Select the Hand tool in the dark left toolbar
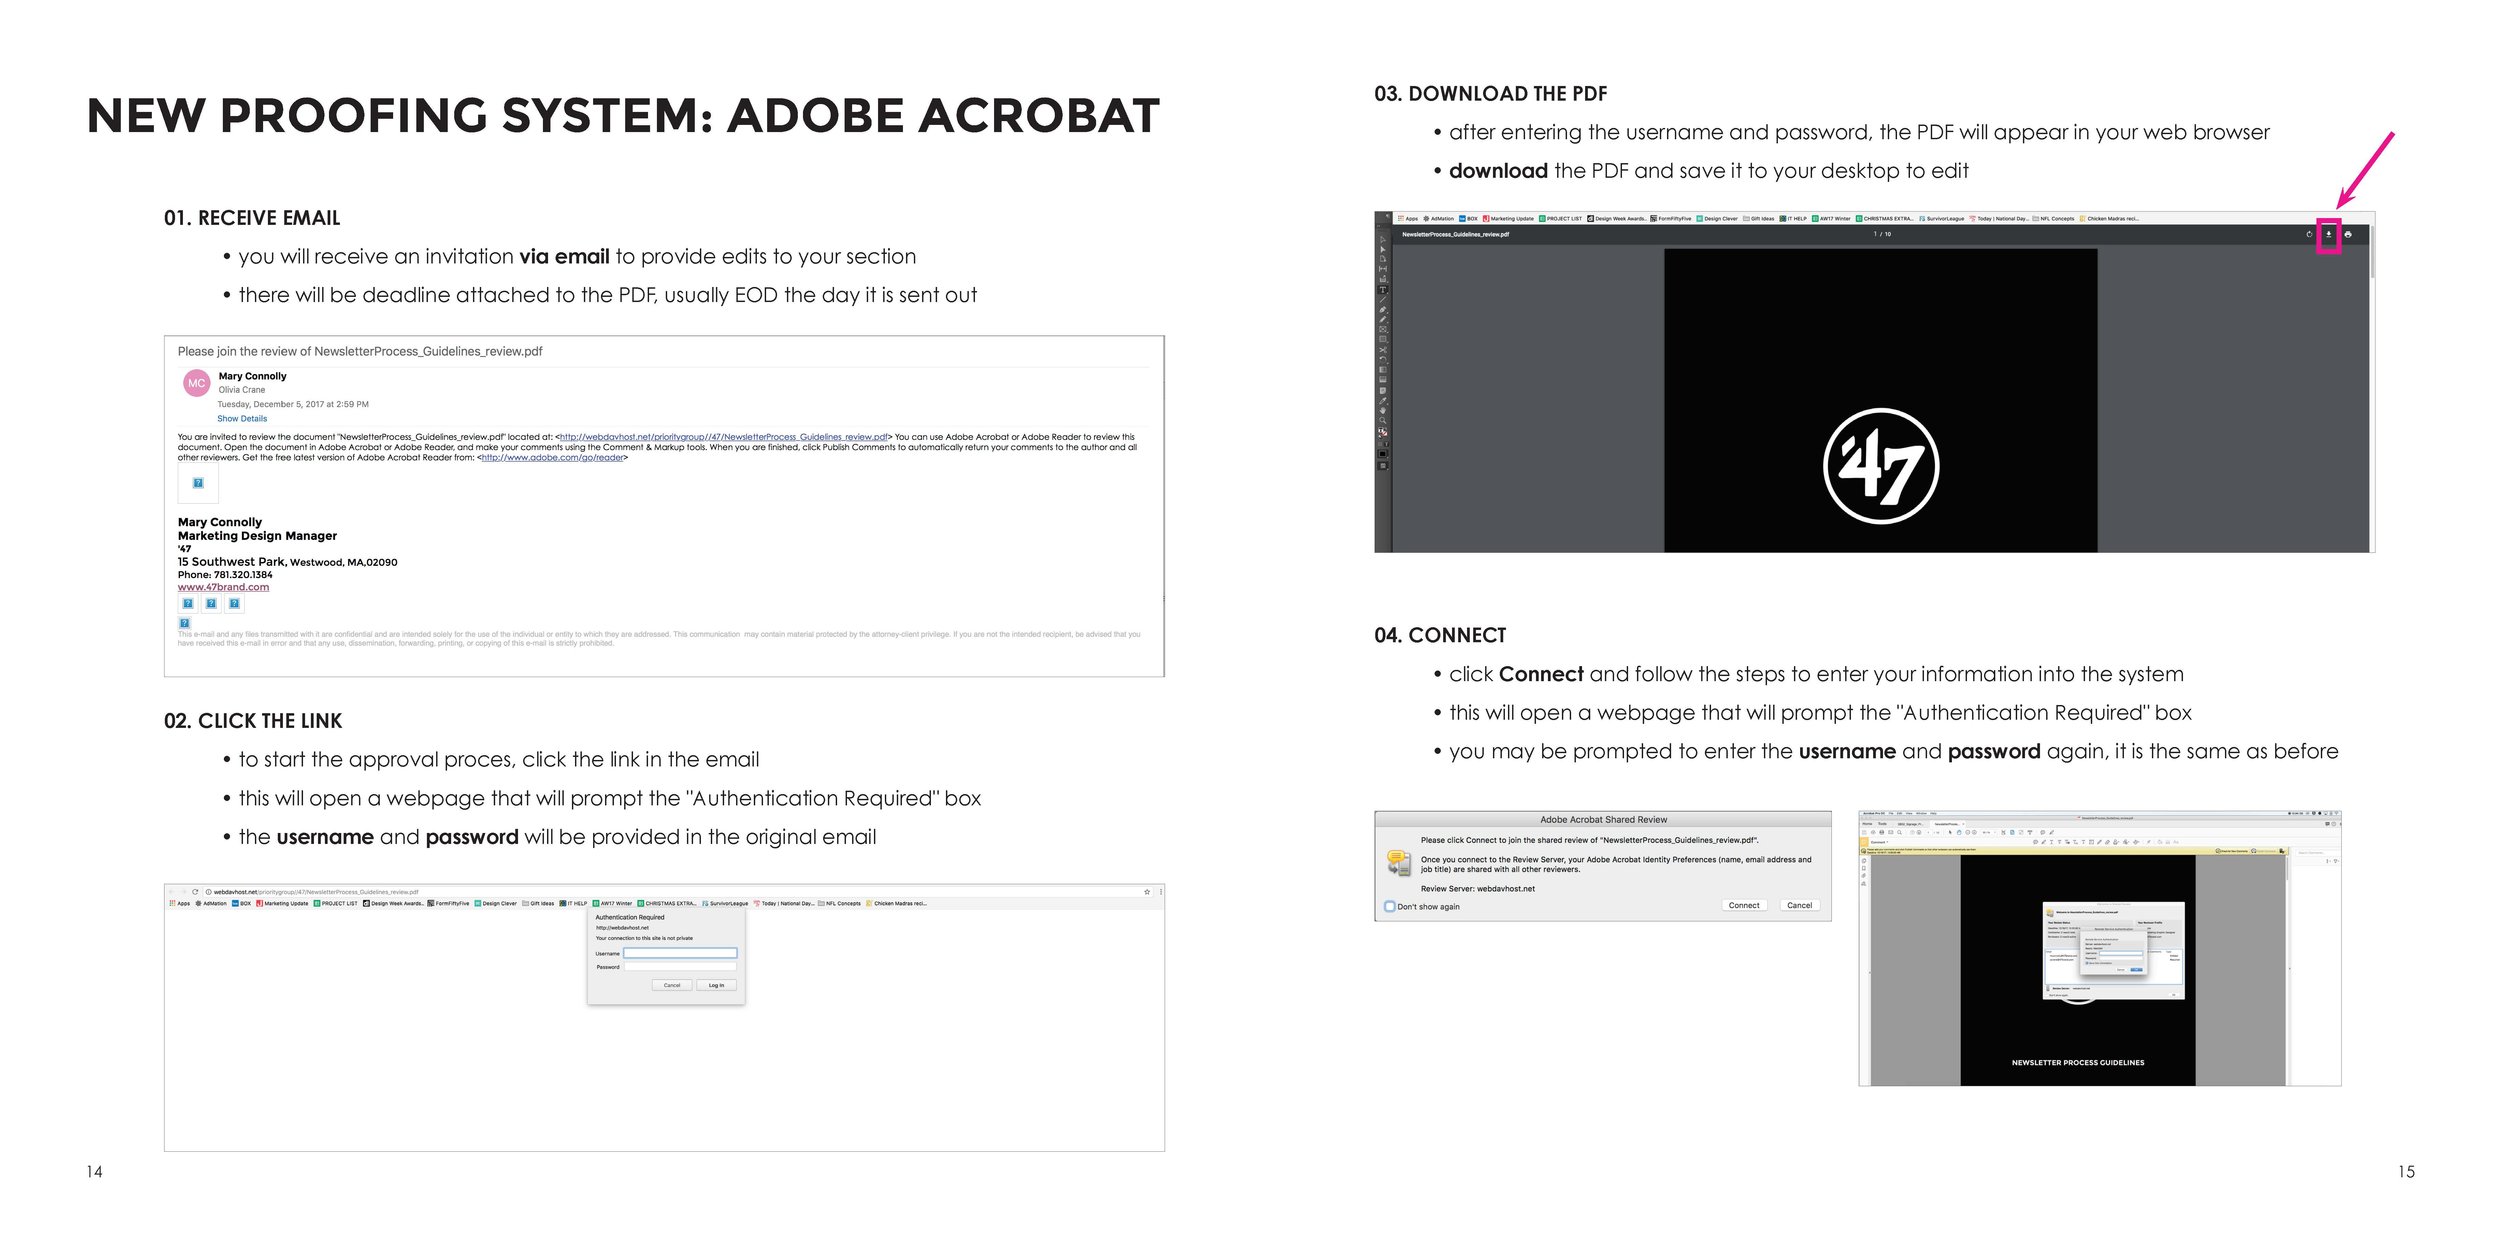This screenshot has height=1250, width=2500. coord(1383,410)
